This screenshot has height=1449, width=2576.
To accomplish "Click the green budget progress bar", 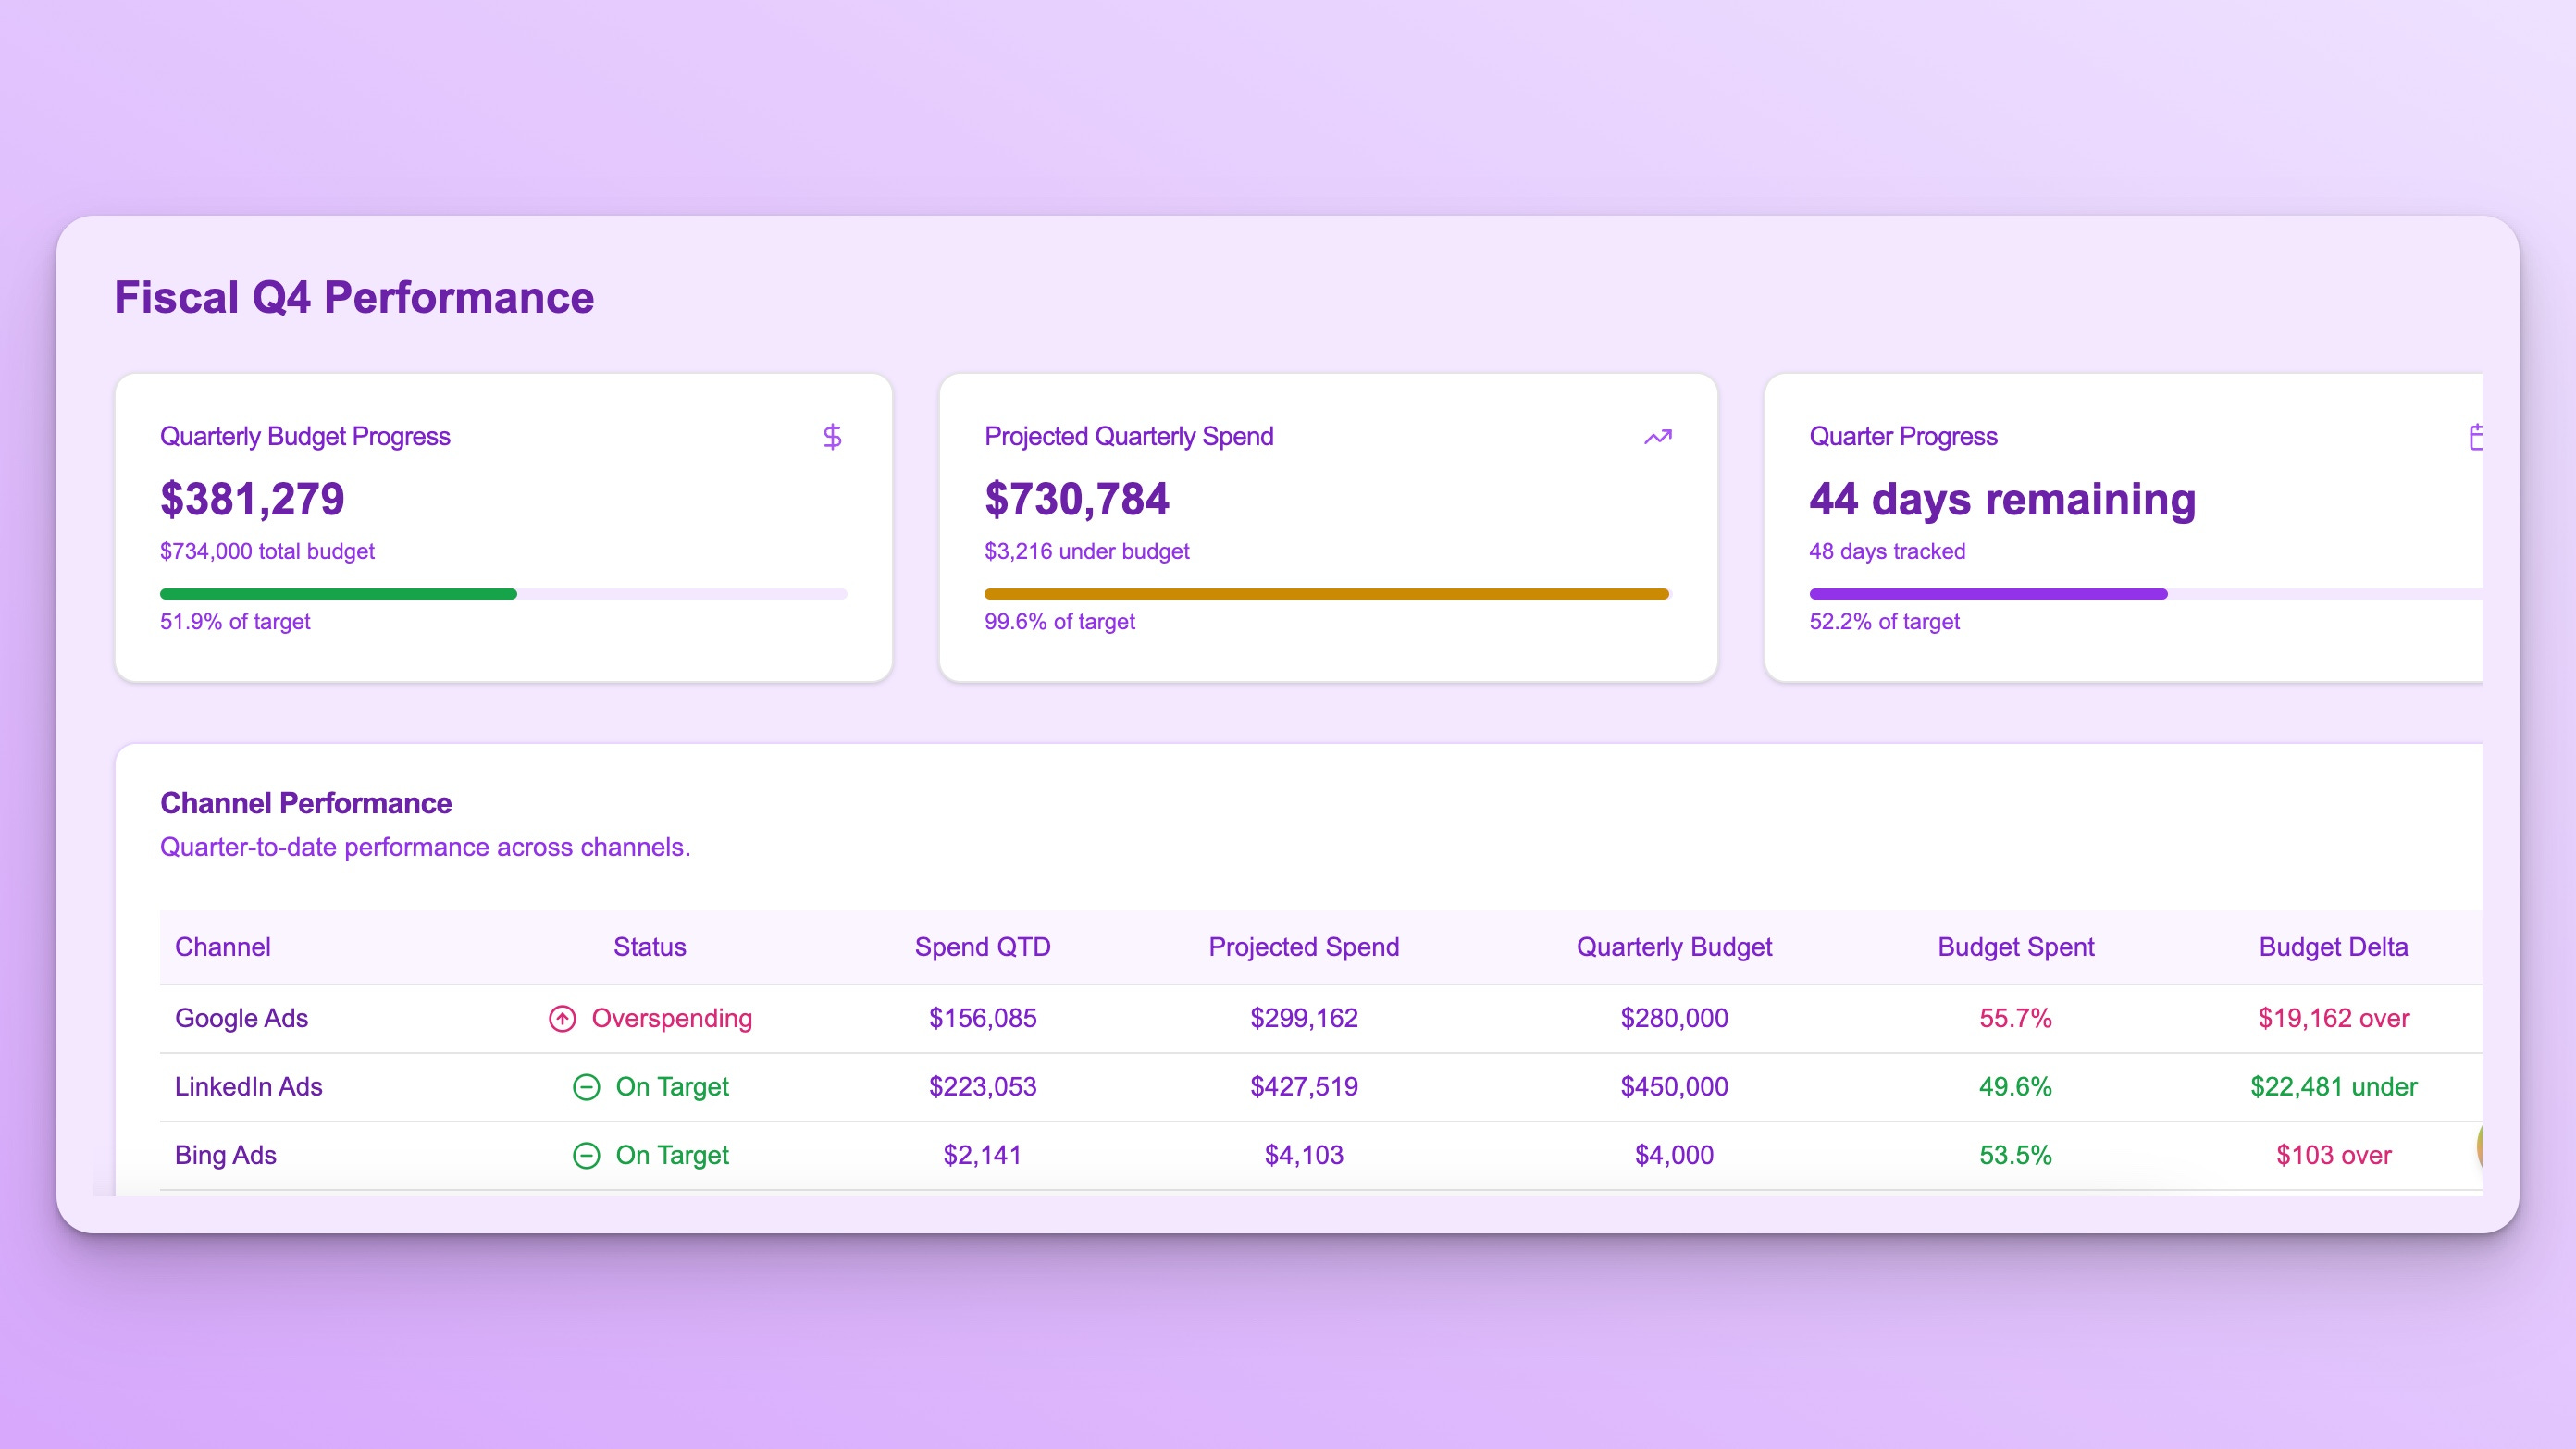I will pyautogui.click(x=338, y=594).
